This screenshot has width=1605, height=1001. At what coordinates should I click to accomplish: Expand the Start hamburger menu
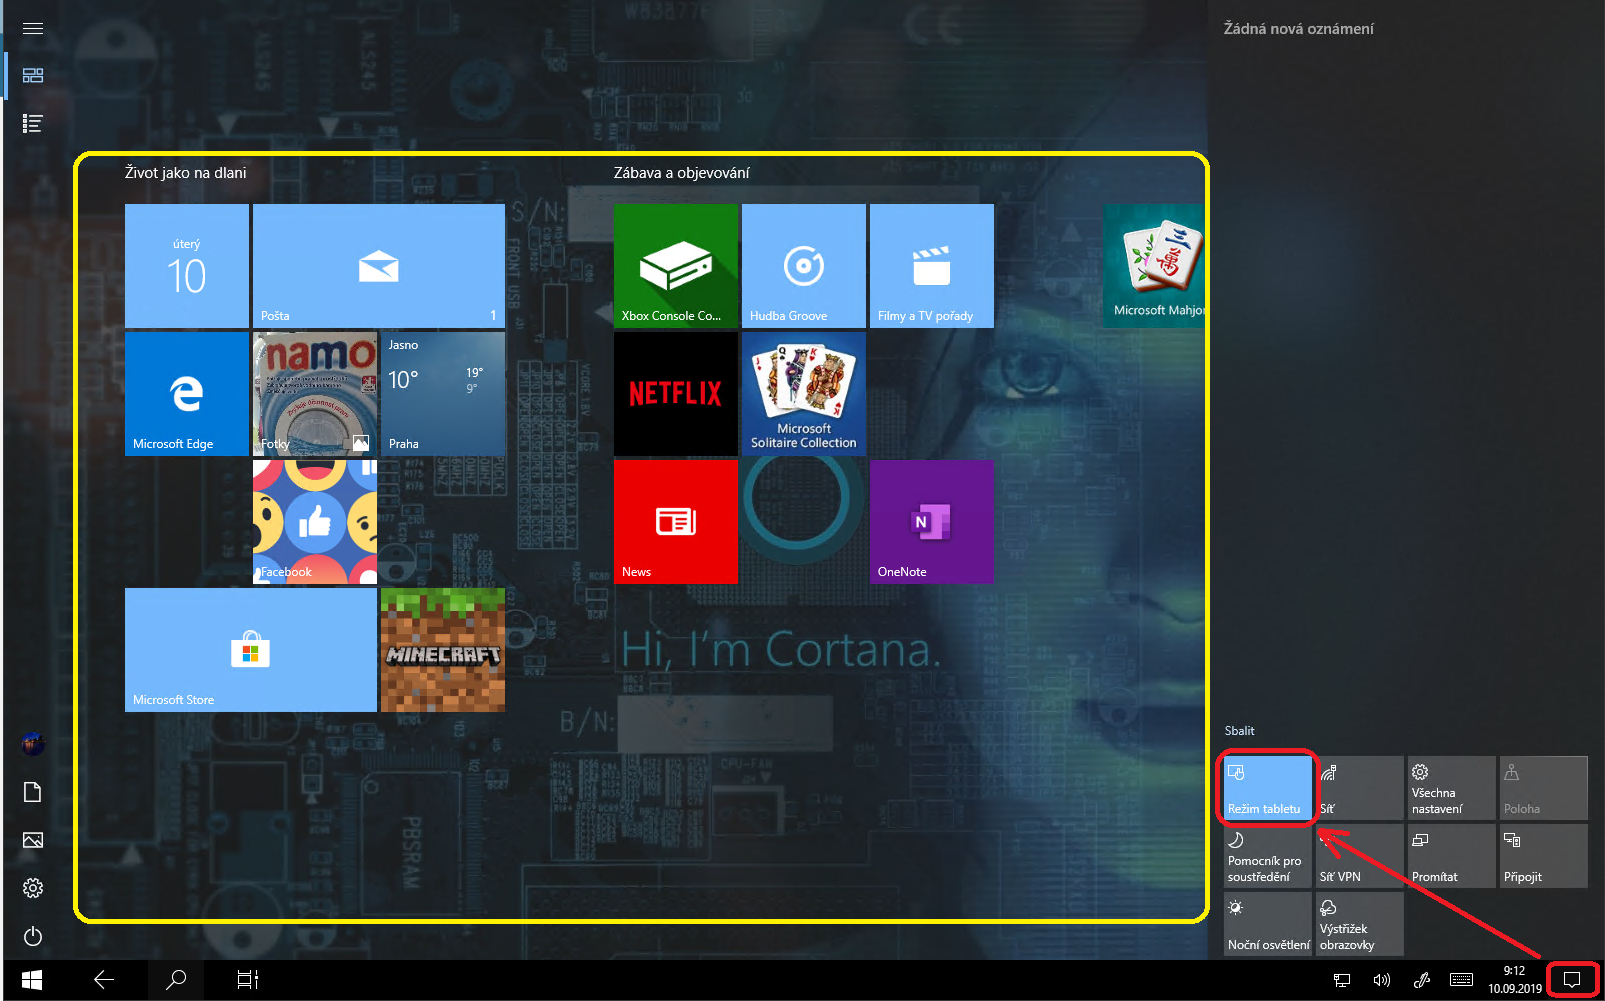point(33,28)
